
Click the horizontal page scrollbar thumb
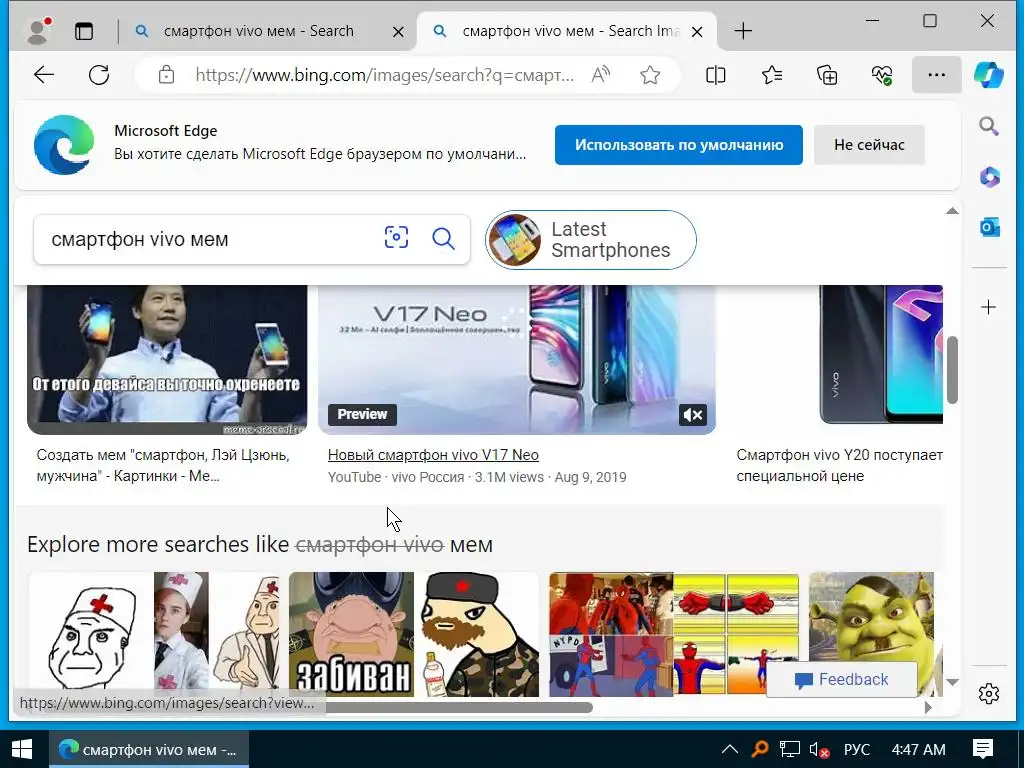[459, 707]
